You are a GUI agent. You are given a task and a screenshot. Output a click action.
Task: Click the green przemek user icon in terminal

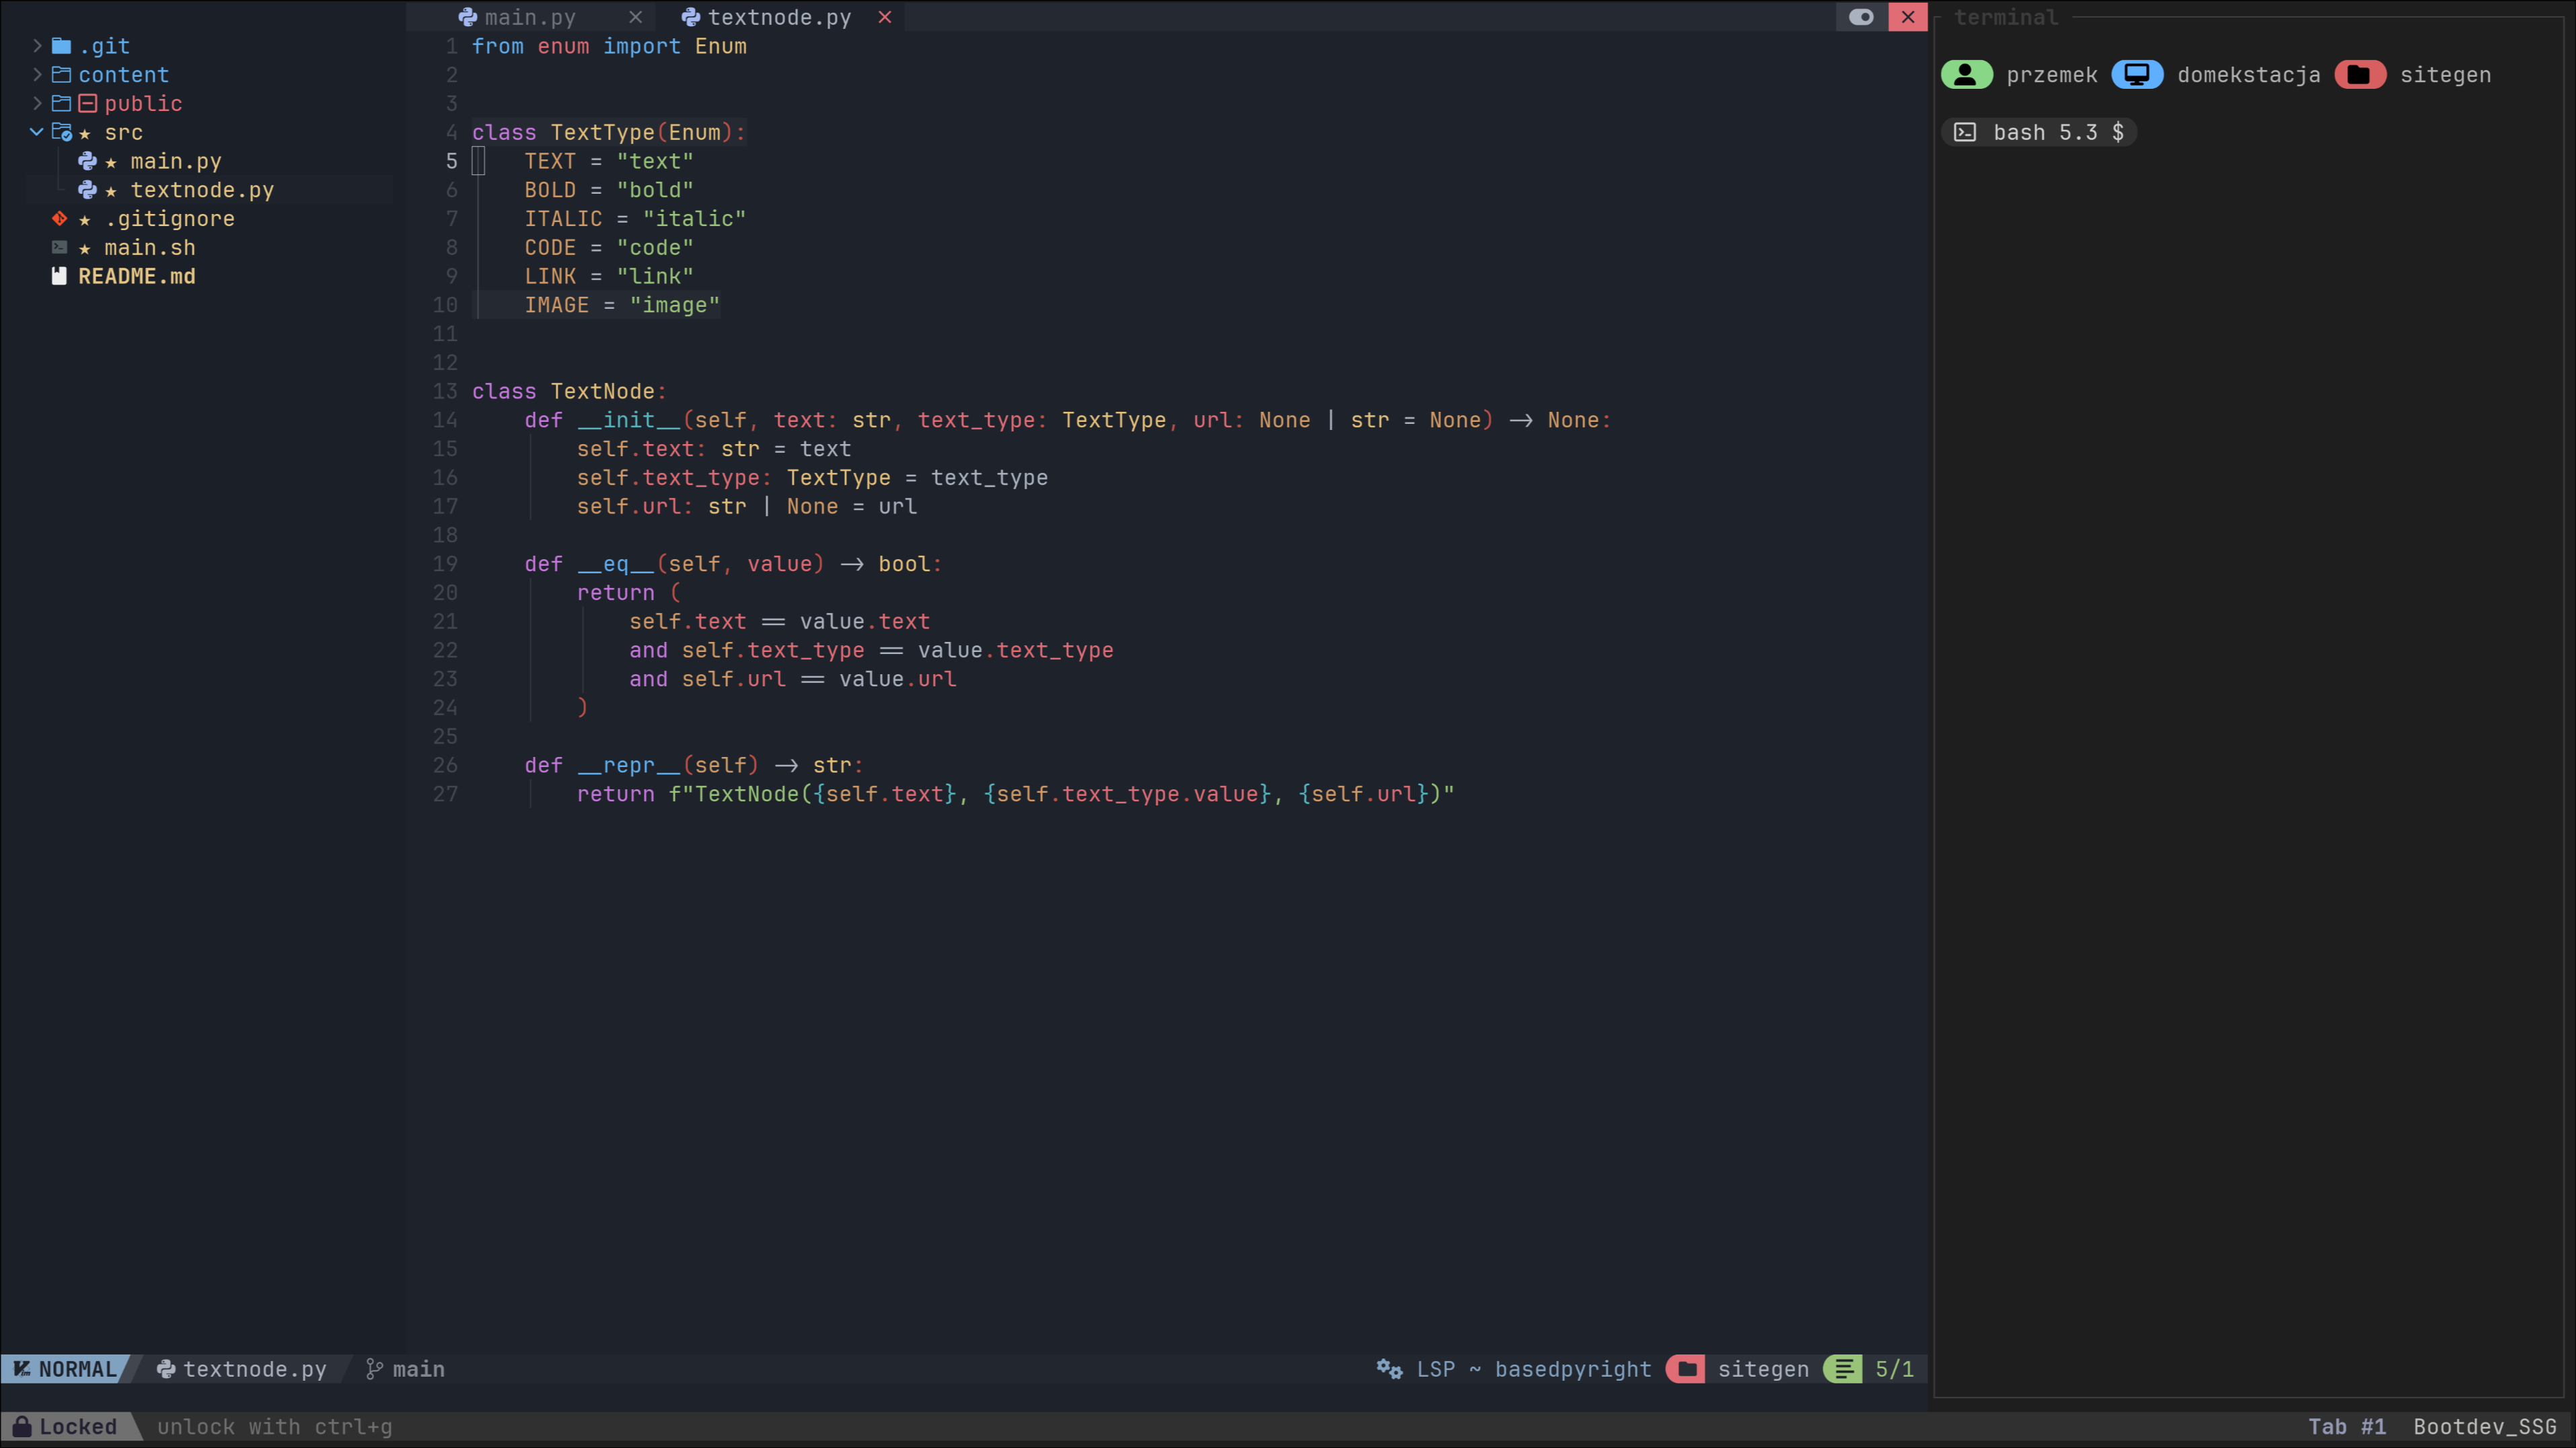pos(1966,74)
